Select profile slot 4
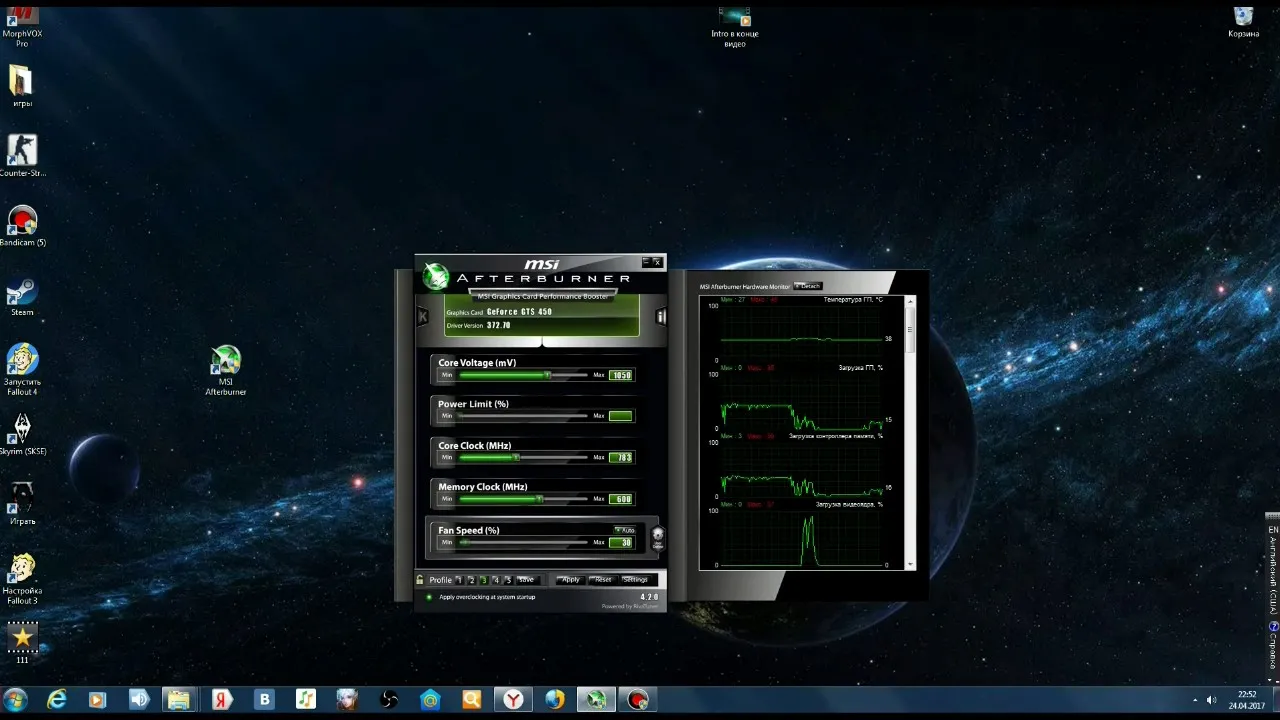1280x720 pixels. click(495, 580)
